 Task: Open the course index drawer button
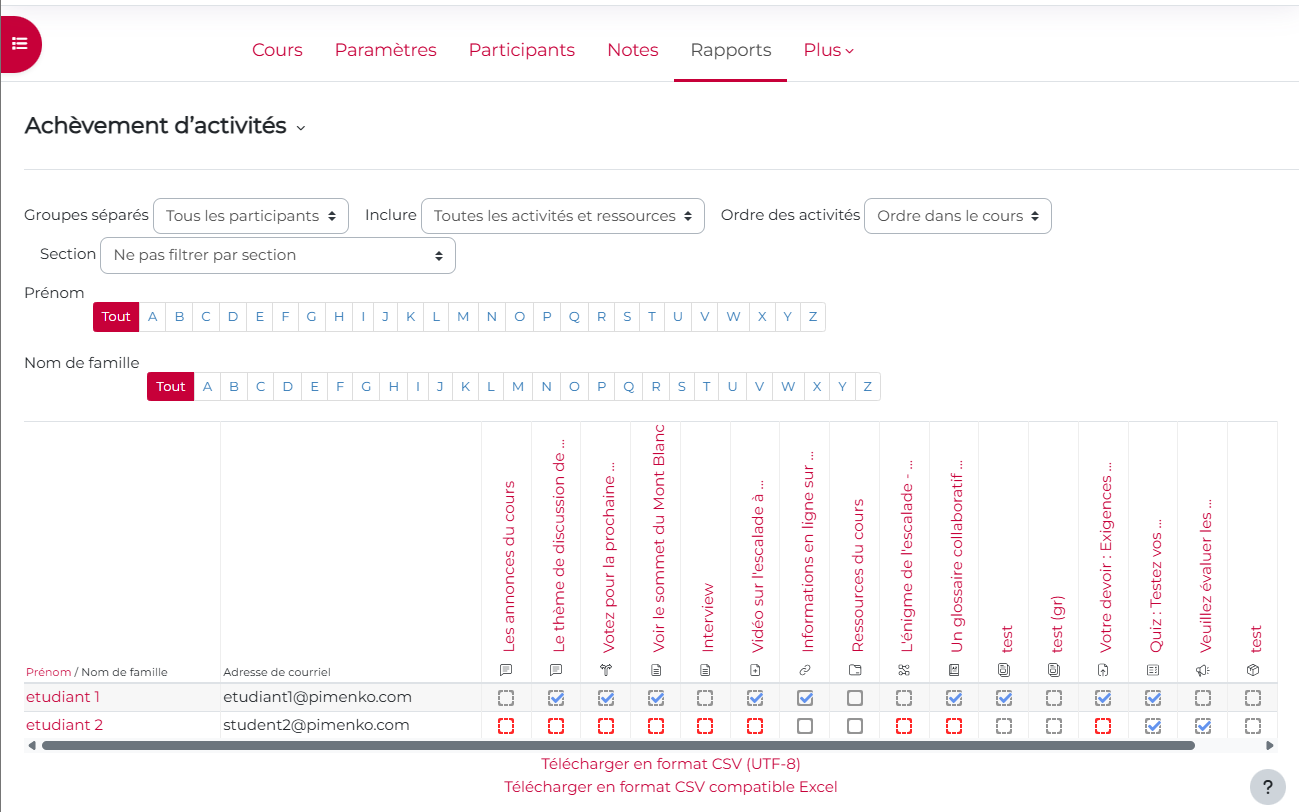[20, 44]
